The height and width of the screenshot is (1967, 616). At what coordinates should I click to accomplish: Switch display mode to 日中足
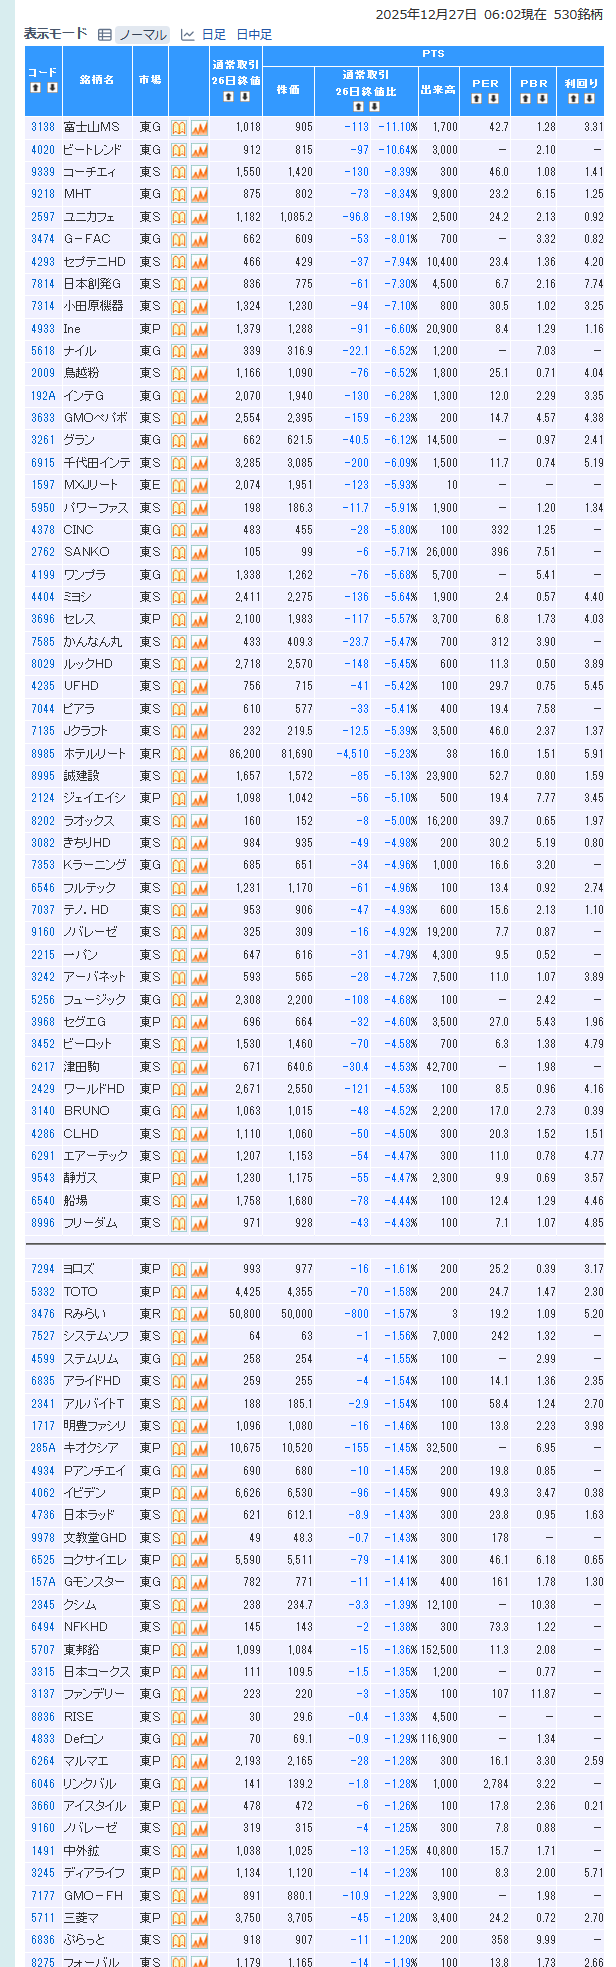(254, 35)
